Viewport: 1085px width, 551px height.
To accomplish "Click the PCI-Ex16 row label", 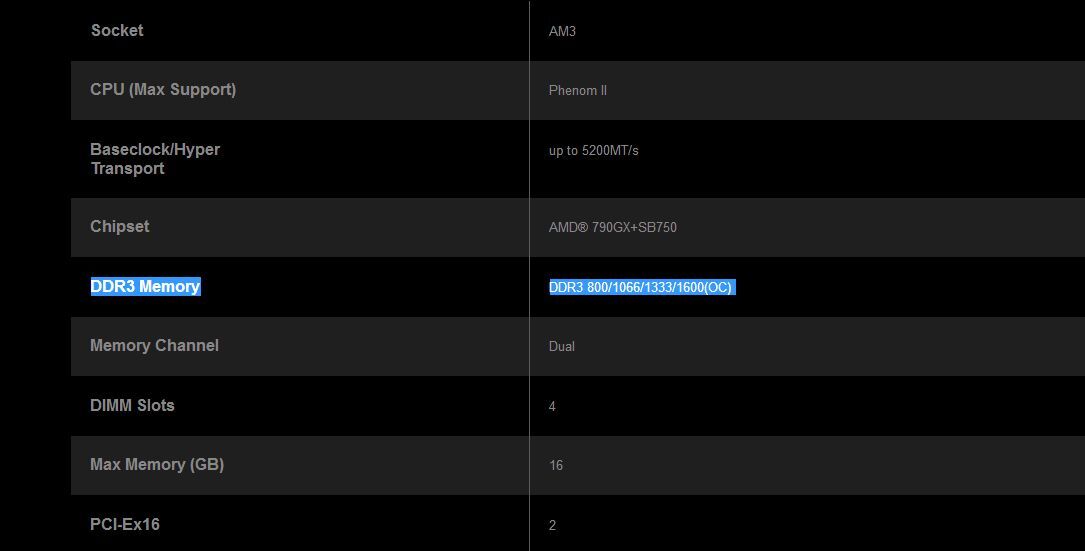I will point(125,524).
